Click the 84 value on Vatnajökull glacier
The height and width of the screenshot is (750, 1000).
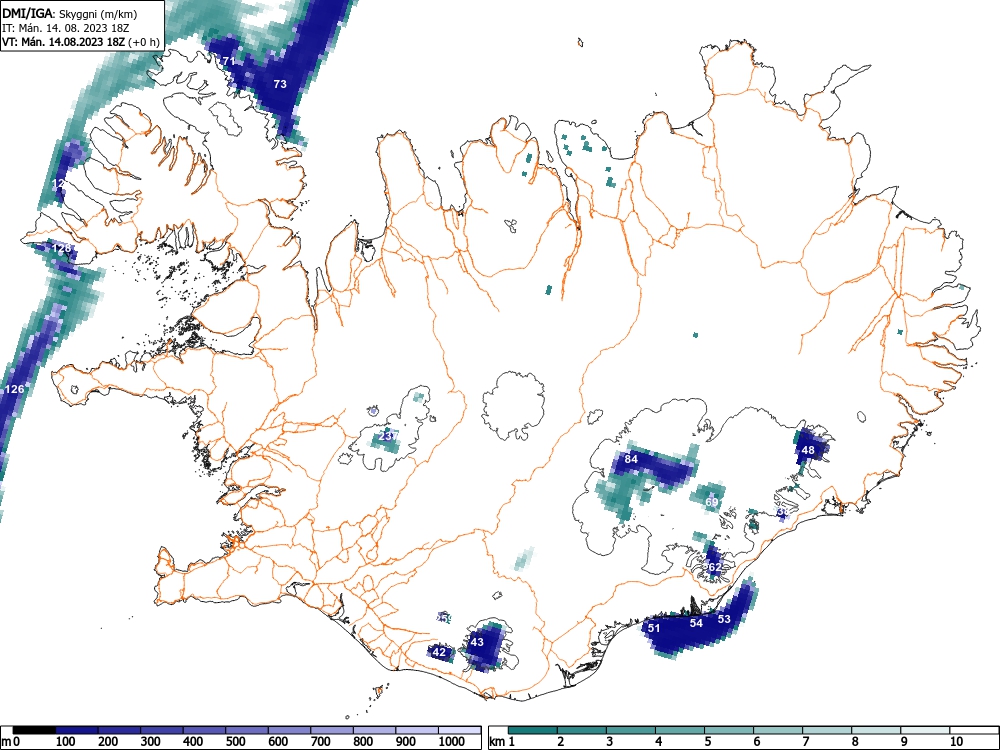(x=631, y=459)
